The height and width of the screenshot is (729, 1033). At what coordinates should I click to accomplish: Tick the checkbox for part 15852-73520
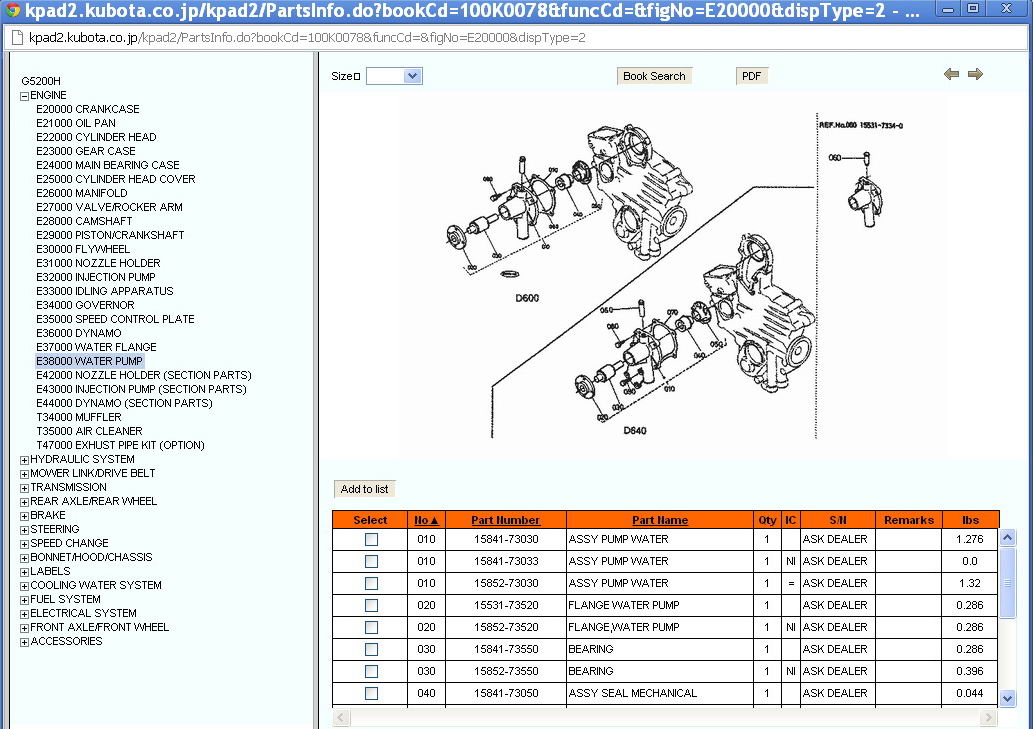click(372, 628)
